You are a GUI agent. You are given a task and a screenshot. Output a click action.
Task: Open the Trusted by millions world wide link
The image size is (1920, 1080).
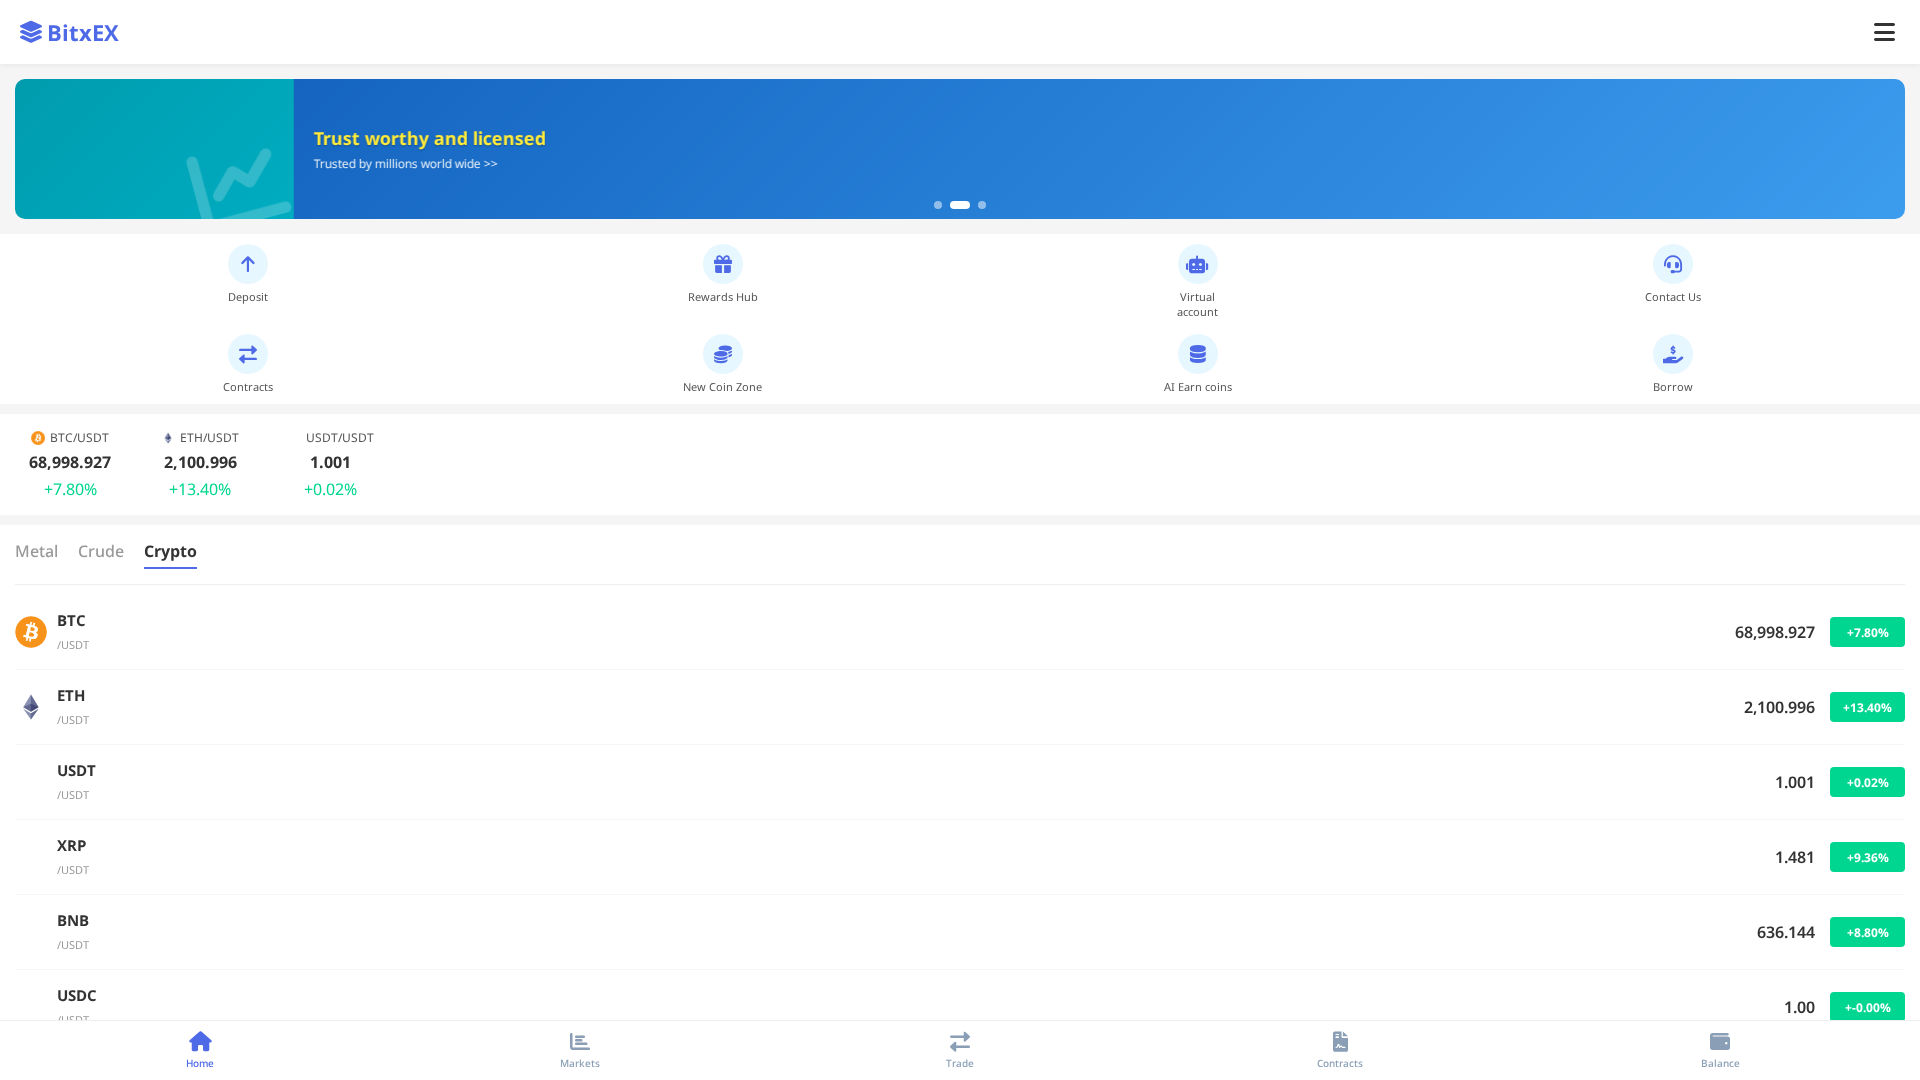[x=405, y=163]
